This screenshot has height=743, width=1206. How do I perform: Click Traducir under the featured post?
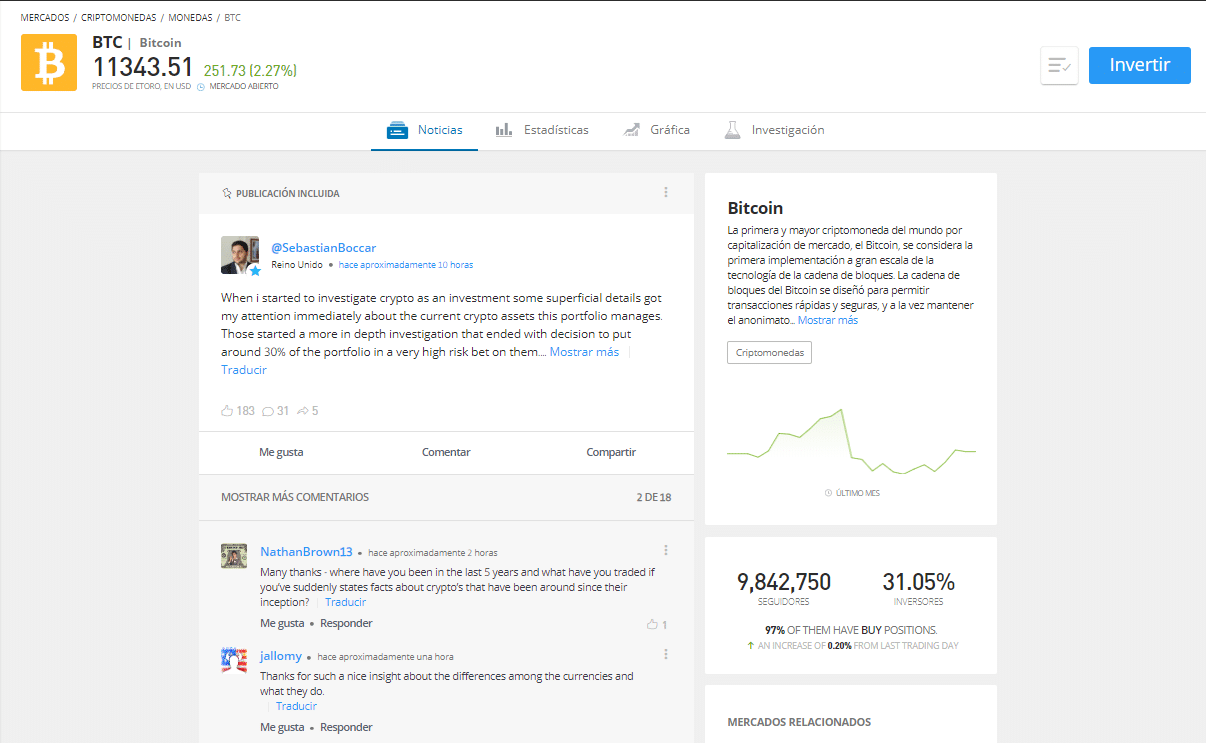[244, 370]
